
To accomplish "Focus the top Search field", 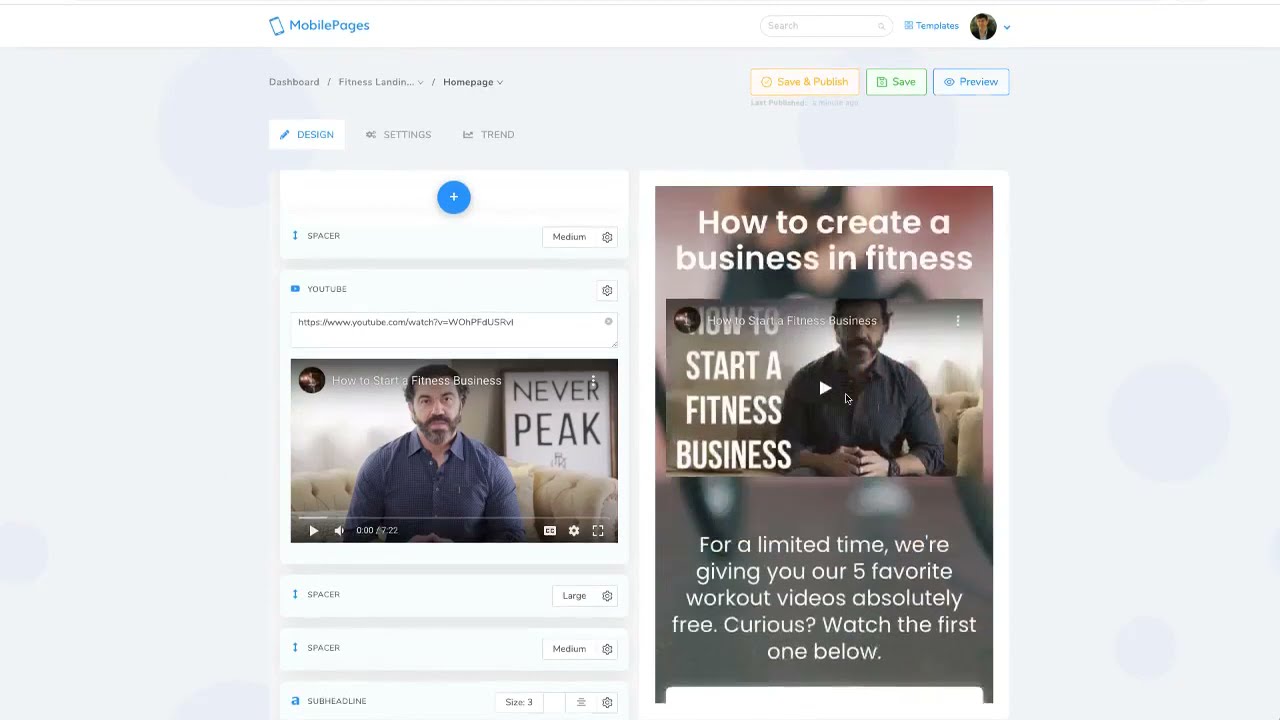I will (826, 26).
